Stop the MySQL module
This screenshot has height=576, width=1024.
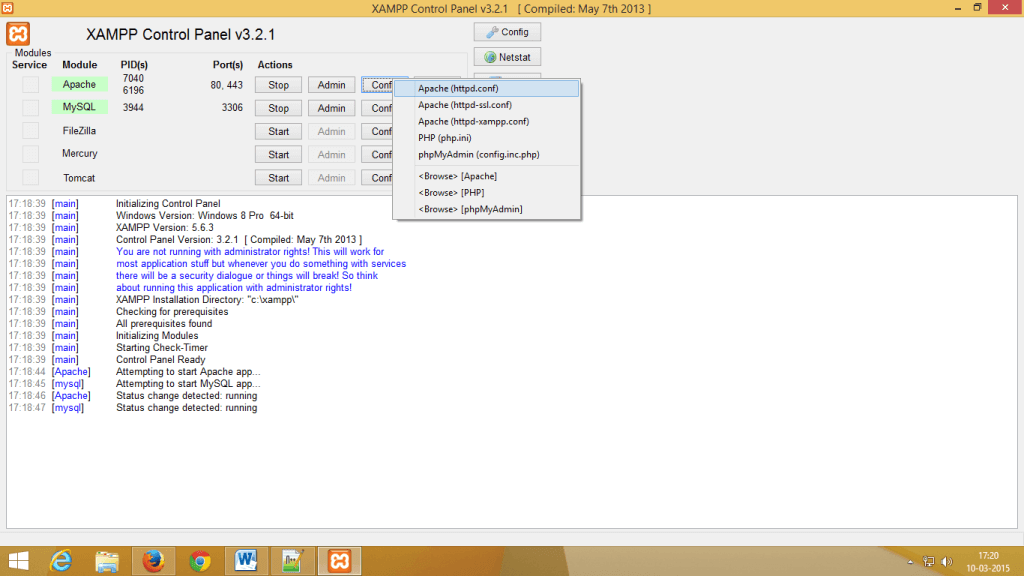click(x=278, y=108)
